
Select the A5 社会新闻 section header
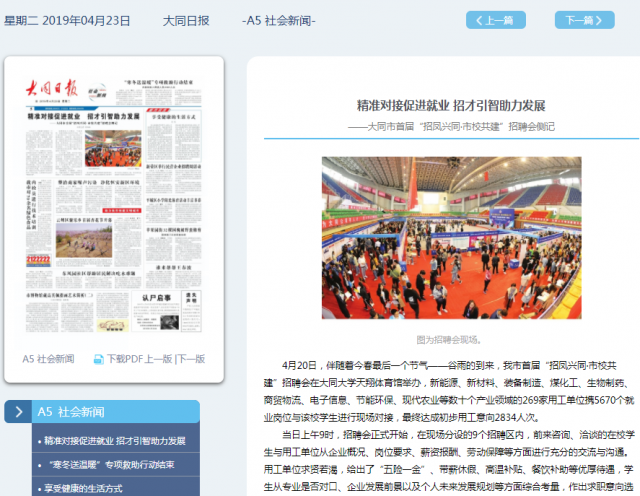click(x=116, y=411)
